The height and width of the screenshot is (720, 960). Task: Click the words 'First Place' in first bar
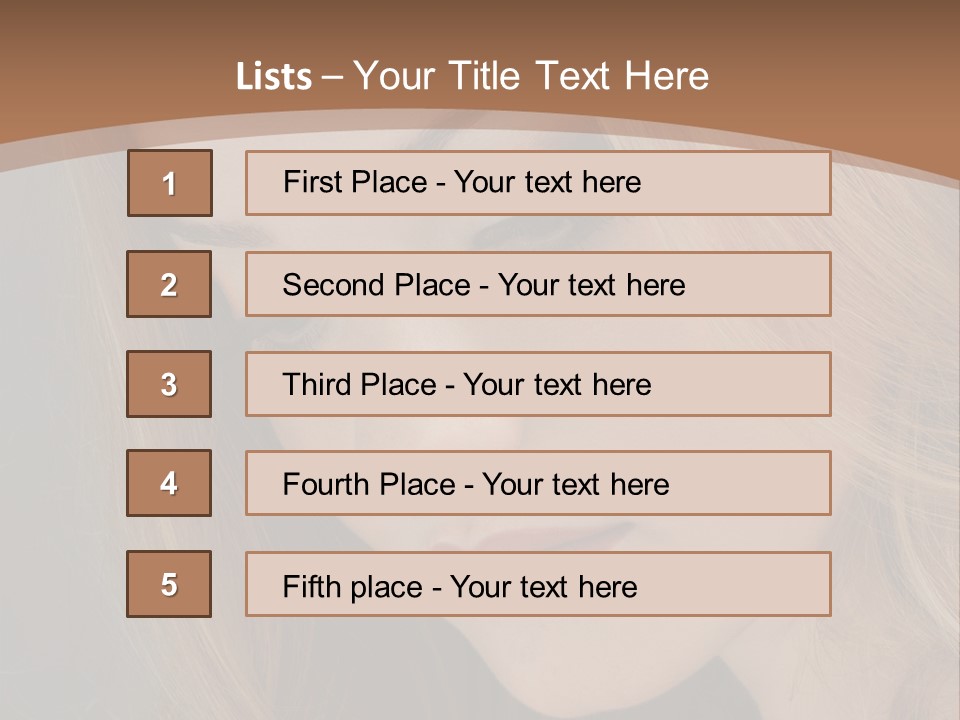pos(355,182)
